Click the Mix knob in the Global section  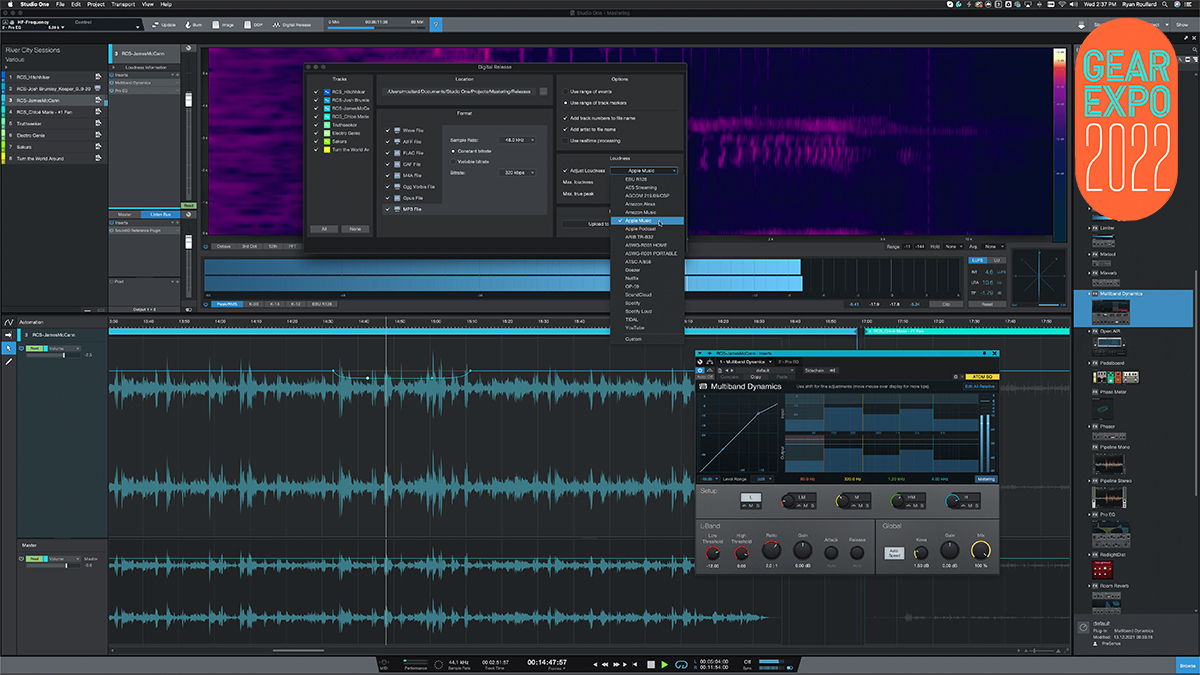point(981,550)
